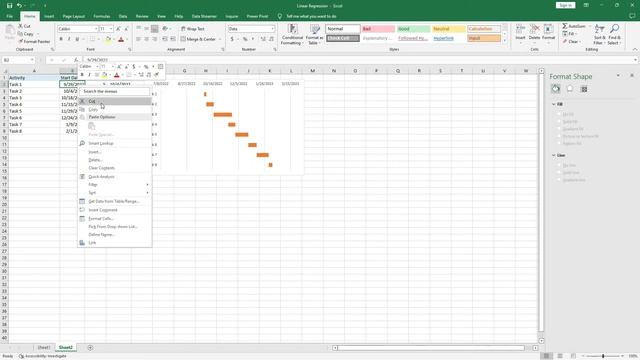The height and width of the screenshot is (360, 640).
Task: Click the Insert Function fx icon
Action: click(x=76, y=60)
